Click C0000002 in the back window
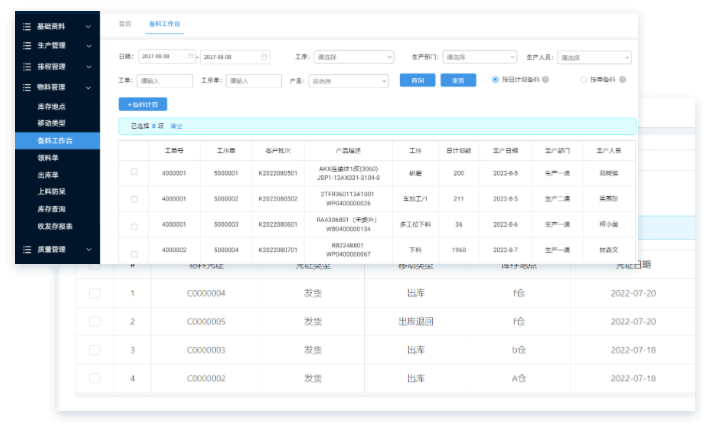The width and height of the screenshot is (710, 430). (x=206, y=378)
